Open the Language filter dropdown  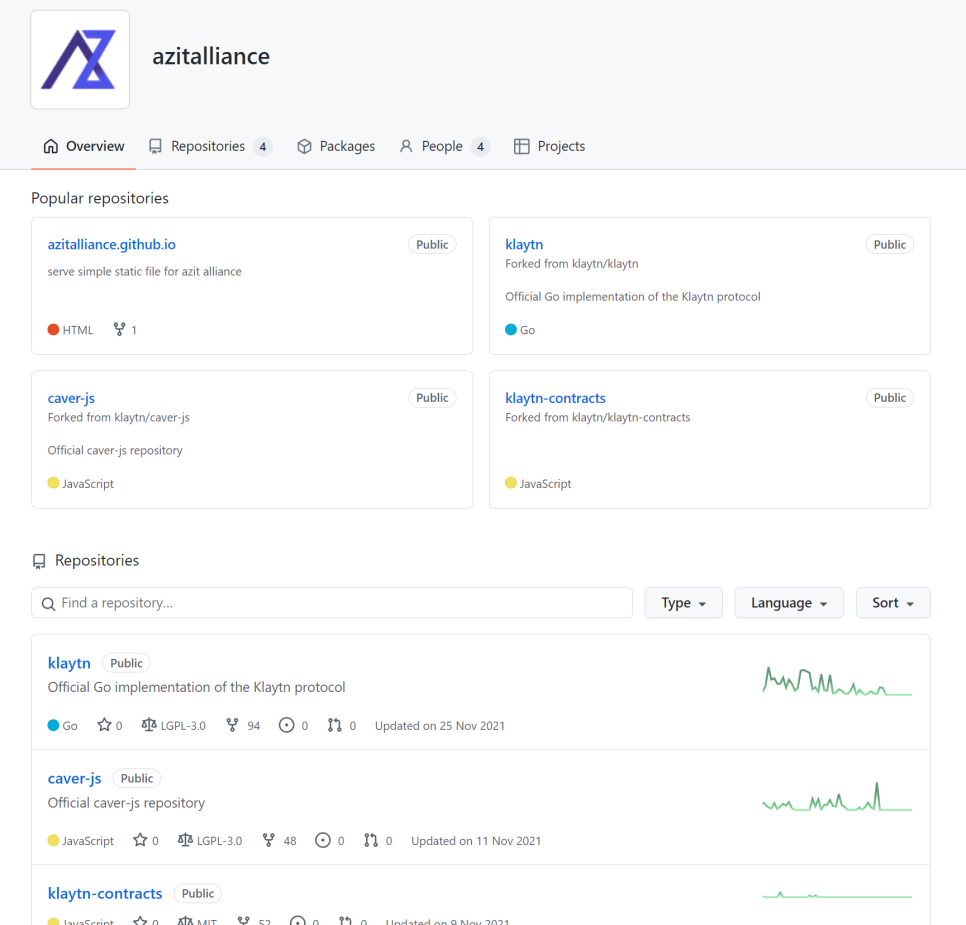coord(789,603)
